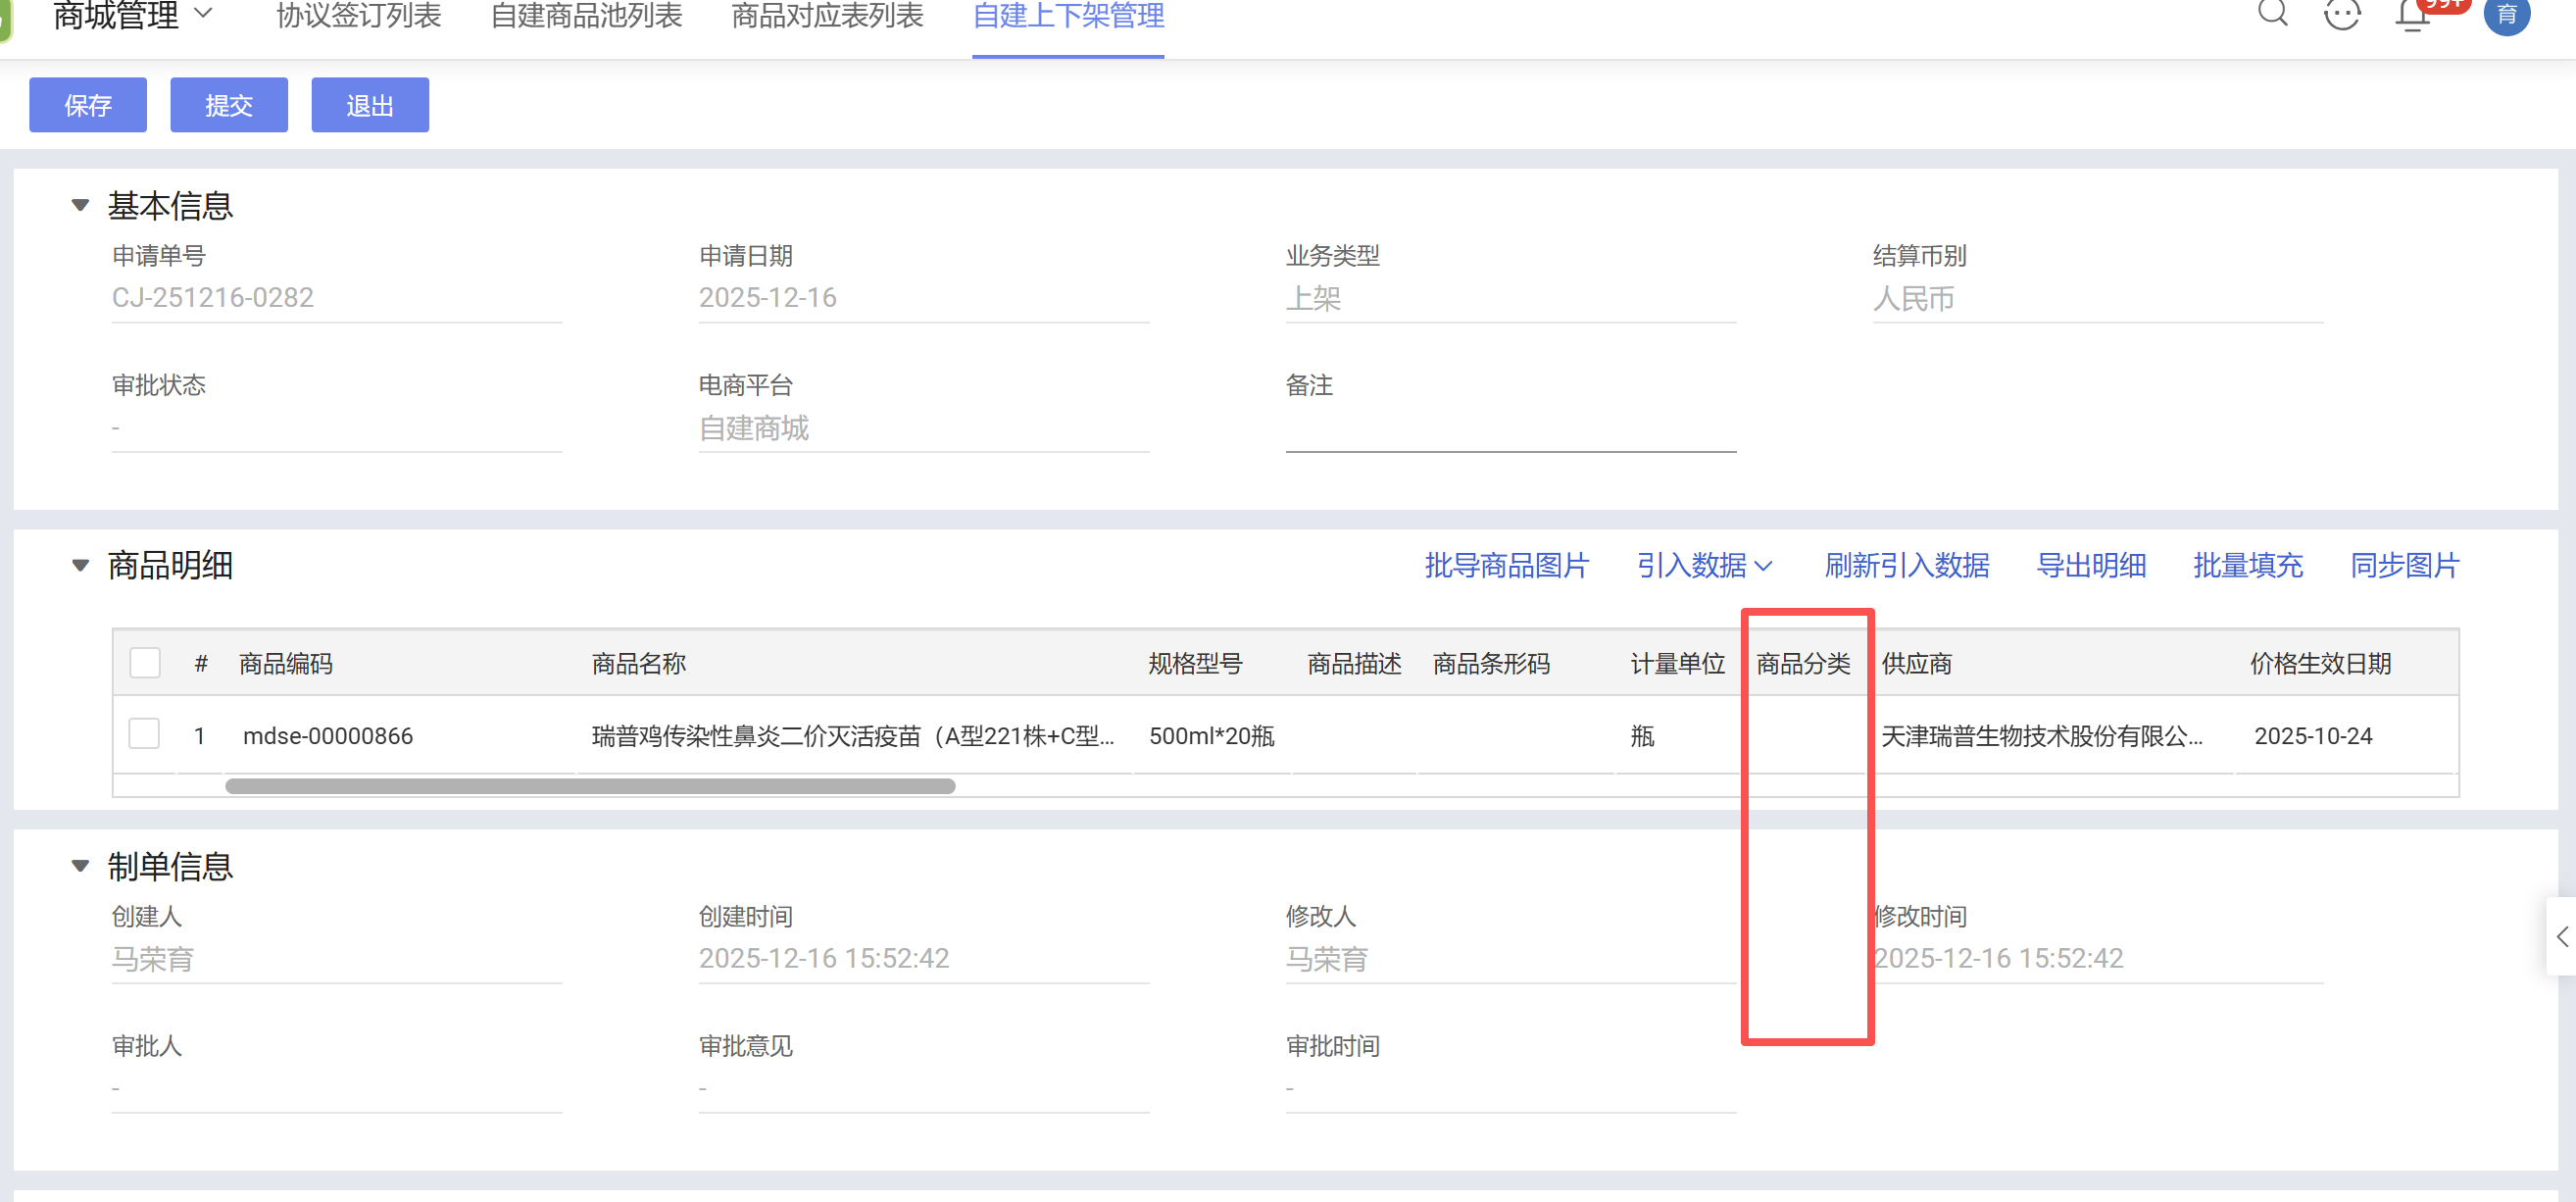Switch to 商品对应表列表 tab
This screenshot has width=2576, height=1202.
point(827,16)
